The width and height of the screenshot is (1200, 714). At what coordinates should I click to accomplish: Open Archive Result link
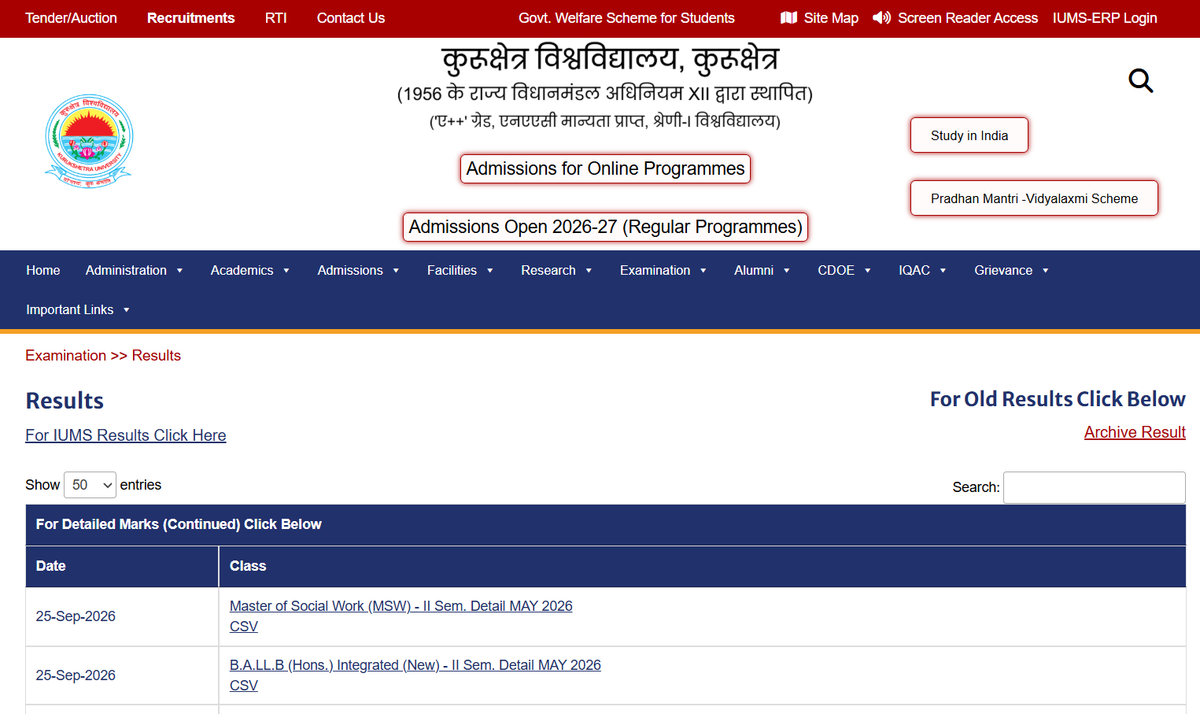[1135, 432]
